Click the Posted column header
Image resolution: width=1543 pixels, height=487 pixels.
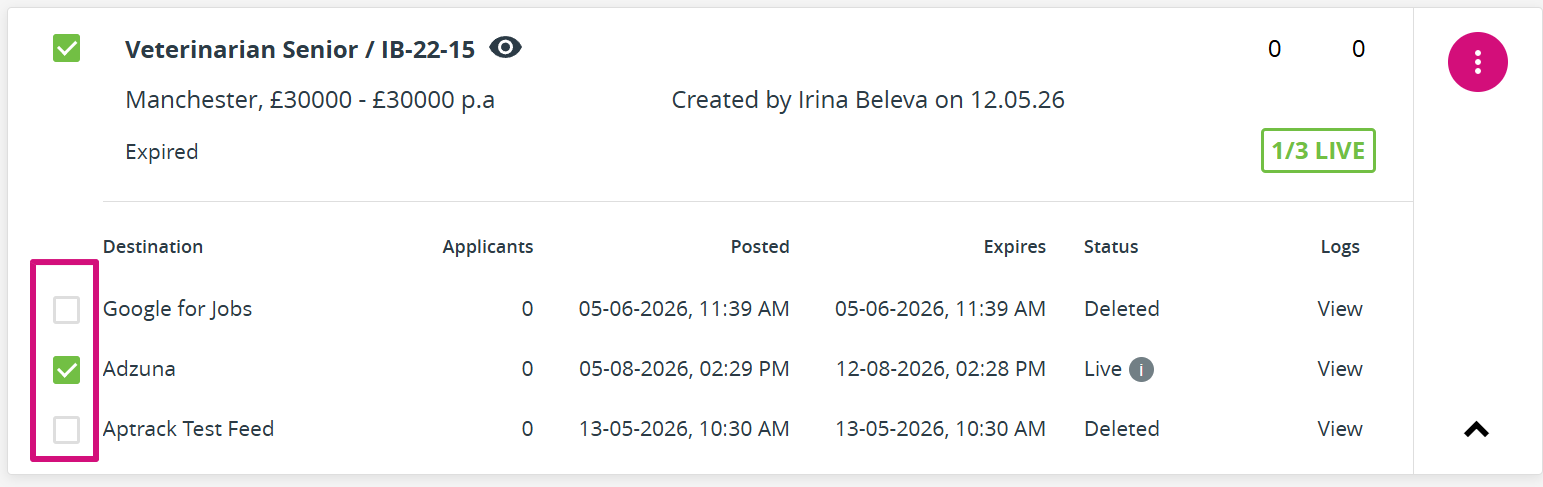click(x=760, y=247)
